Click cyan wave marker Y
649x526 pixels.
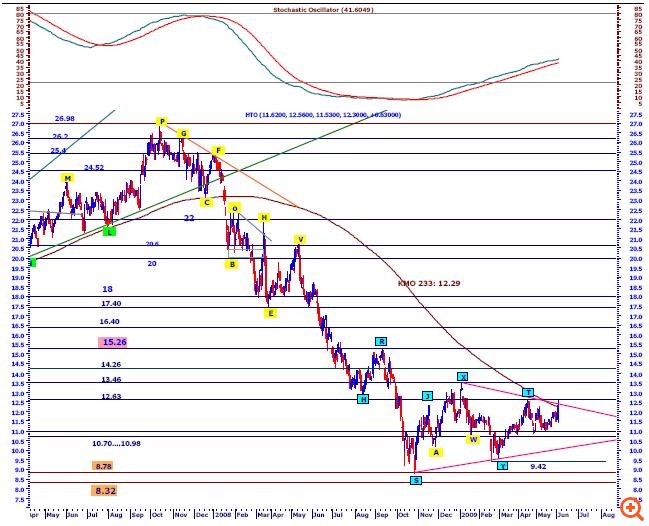point(502,466)
